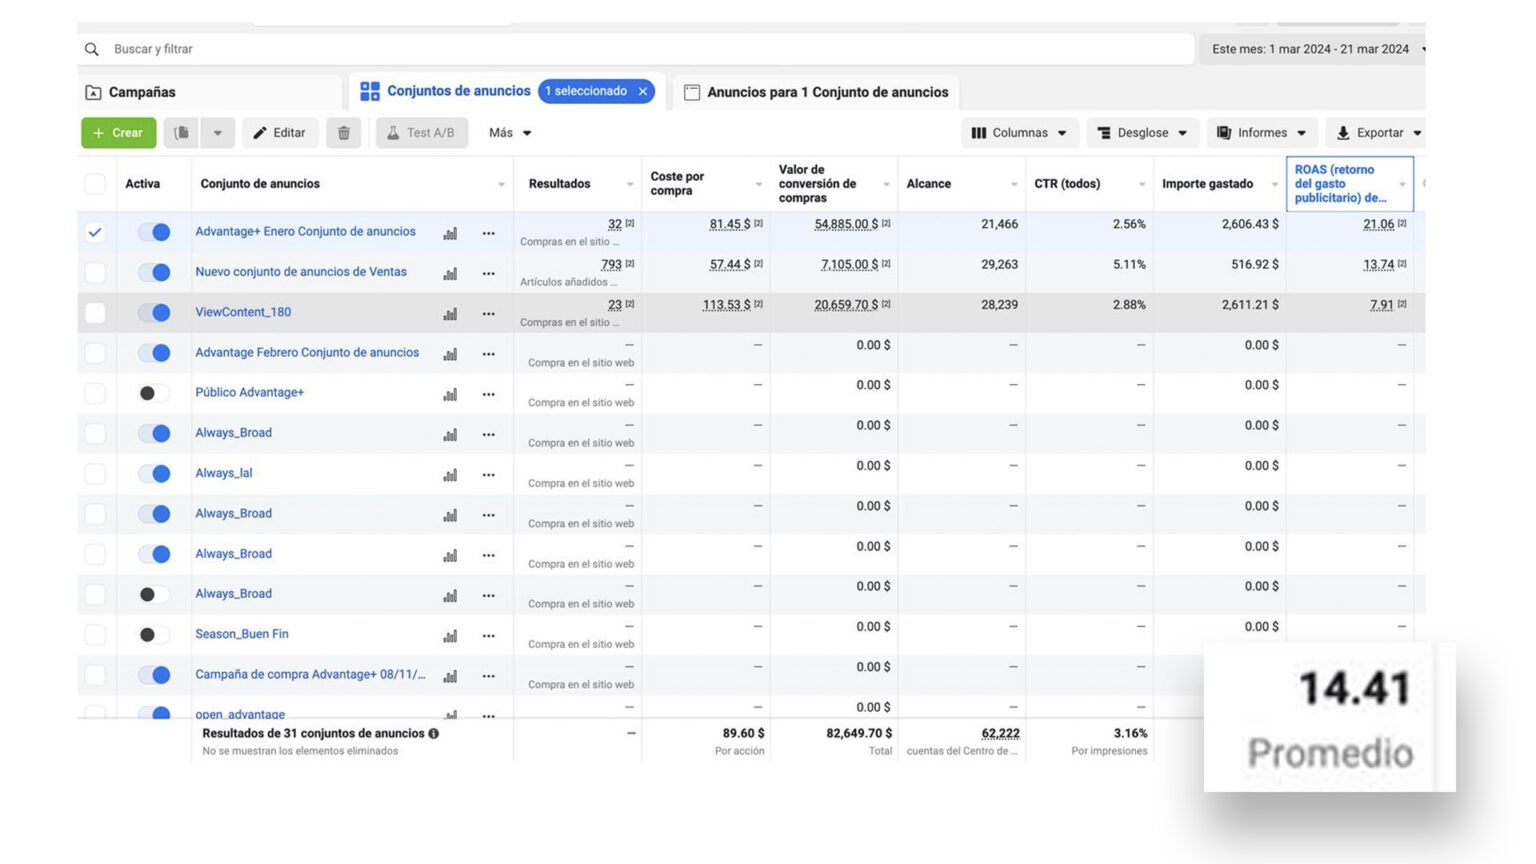This screenshot has height=864, width=1536.
Task: Switch to the Campañas tab
Action: point(210,92)
